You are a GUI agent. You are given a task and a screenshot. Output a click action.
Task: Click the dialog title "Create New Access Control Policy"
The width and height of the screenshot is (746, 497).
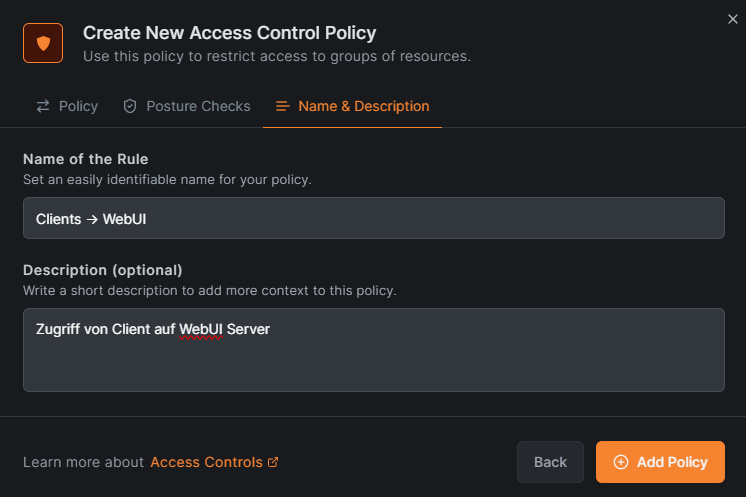click(230, 34)
